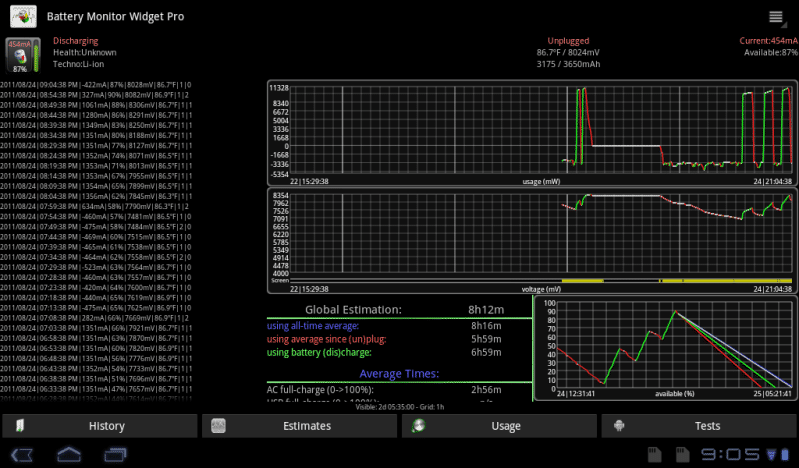Open the recent apps navigation button
This screenshot has height=468, width=799.
(x=115, y=454)
